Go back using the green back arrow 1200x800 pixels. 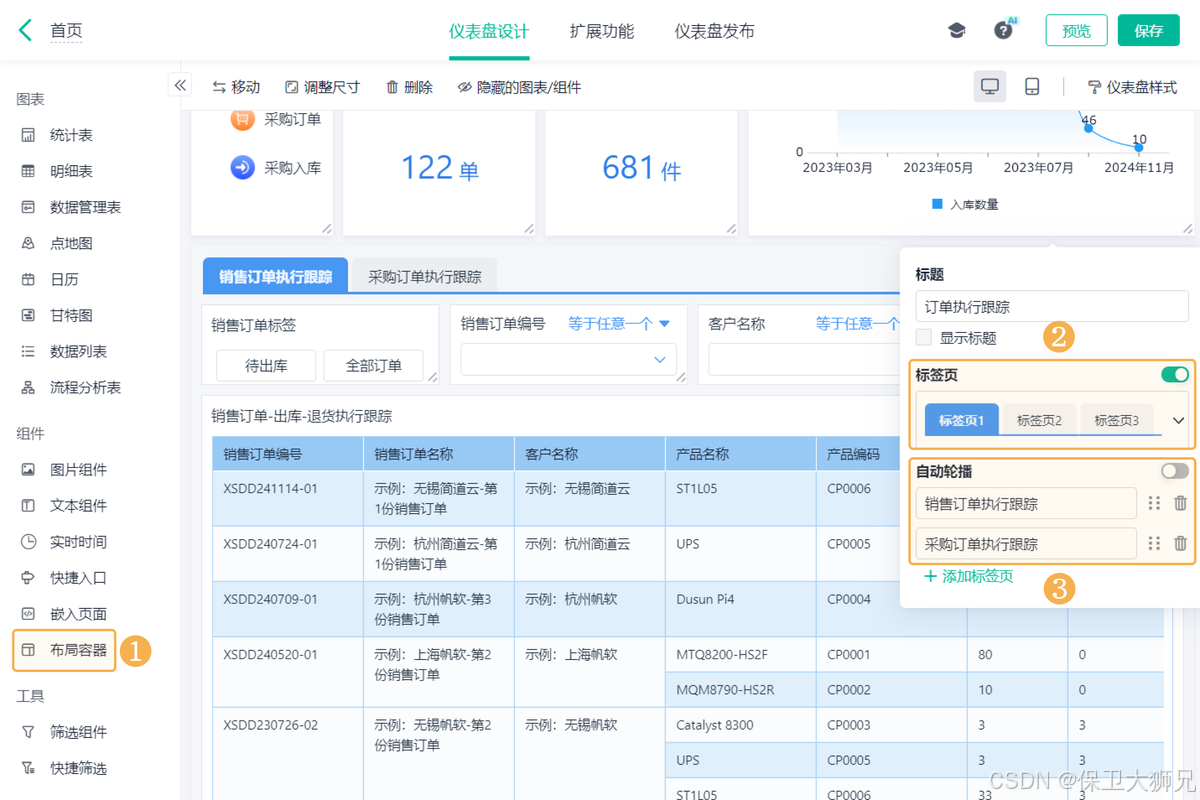tap(25, 30)
